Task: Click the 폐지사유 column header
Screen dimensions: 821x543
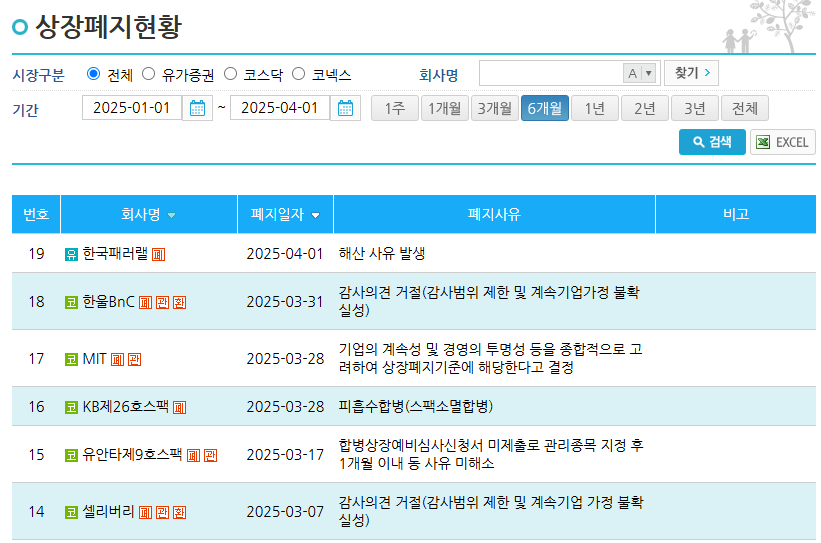Action: (494, 214)
